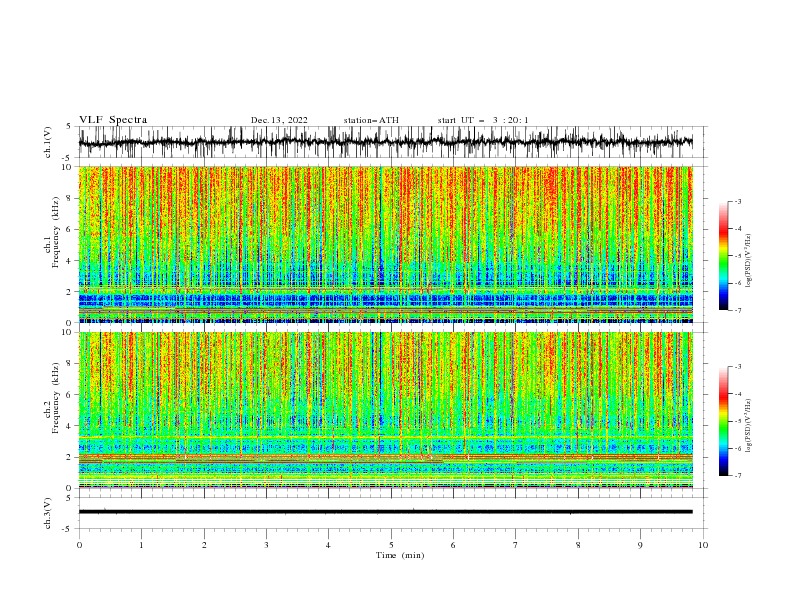Click the "start UT = 3:20:1" text
The image size is (792, 612).
click(x=483, y=120)
